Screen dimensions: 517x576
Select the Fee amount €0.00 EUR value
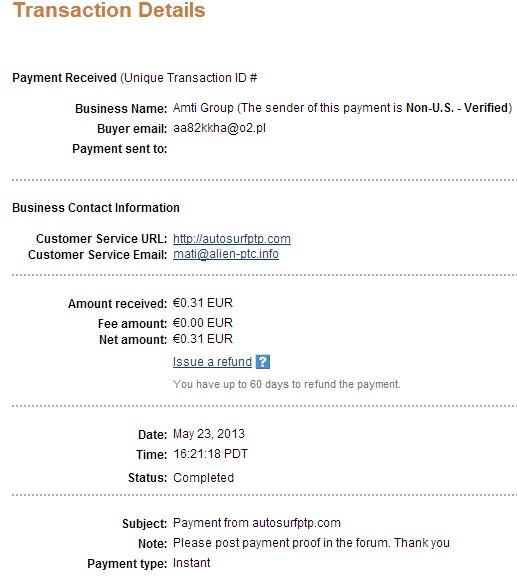203,323
